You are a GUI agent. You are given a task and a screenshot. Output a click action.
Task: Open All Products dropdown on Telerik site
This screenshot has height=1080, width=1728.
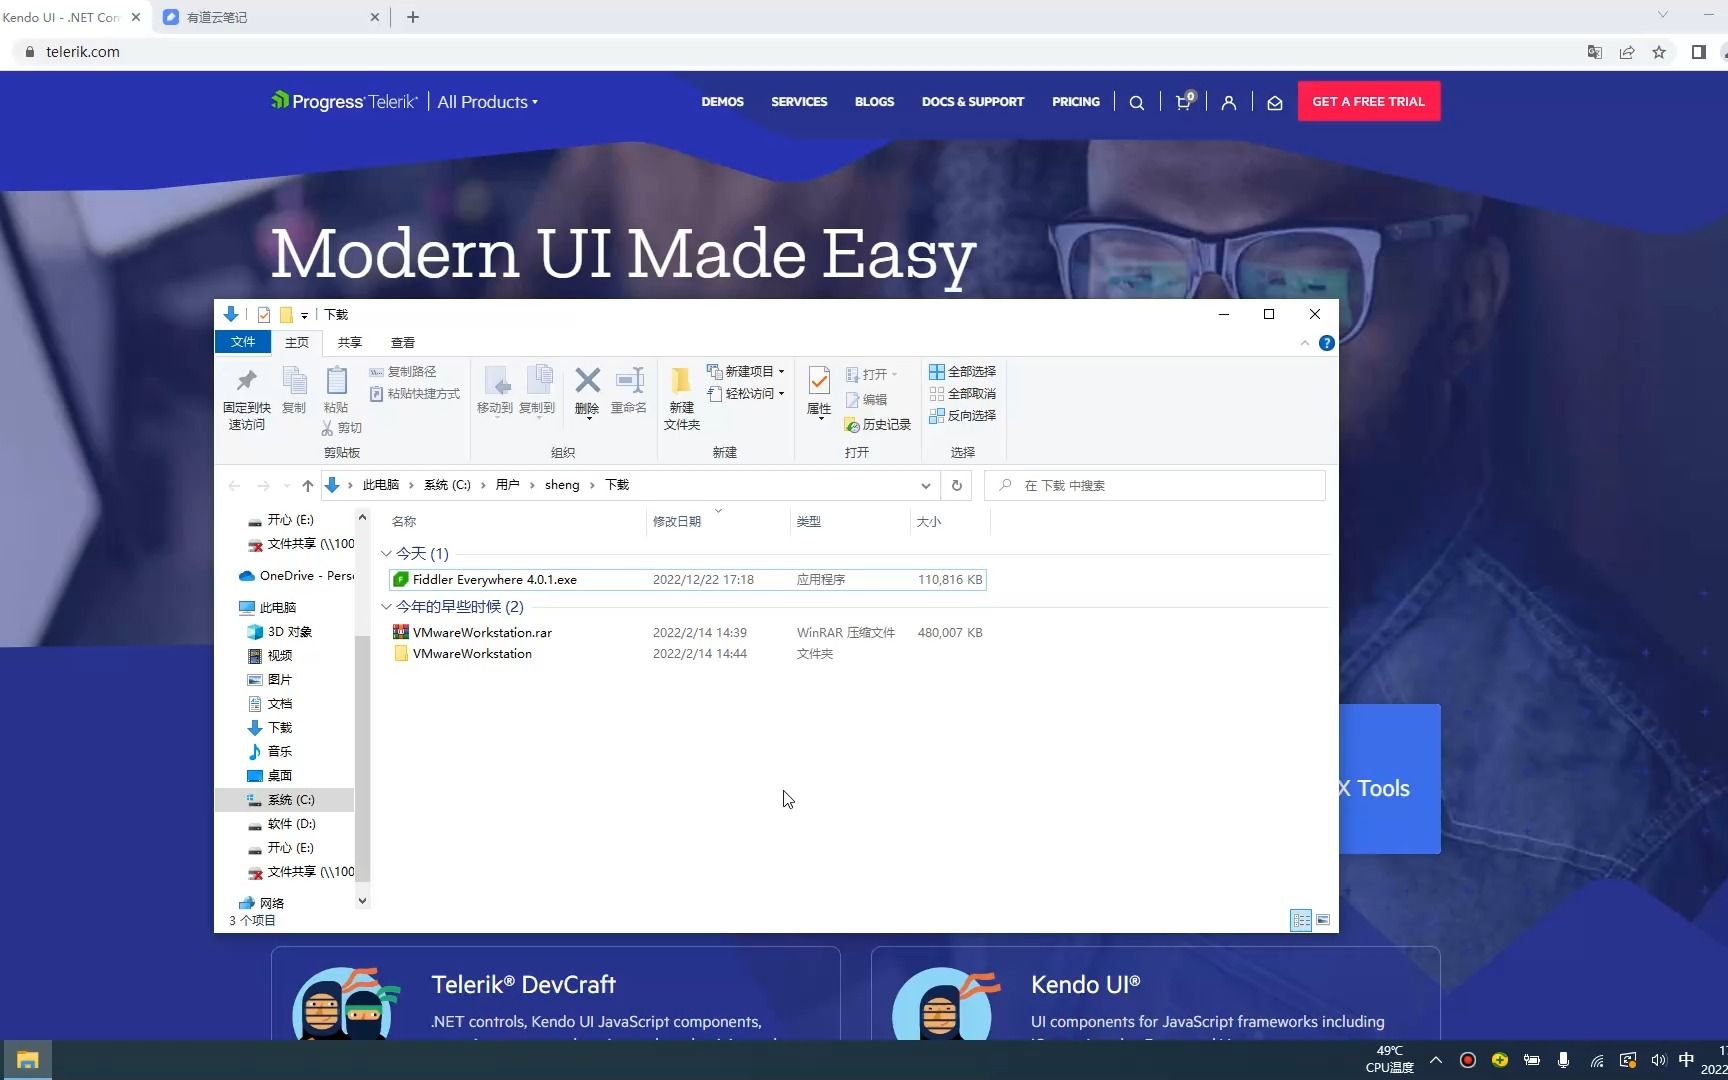(488, 102)
